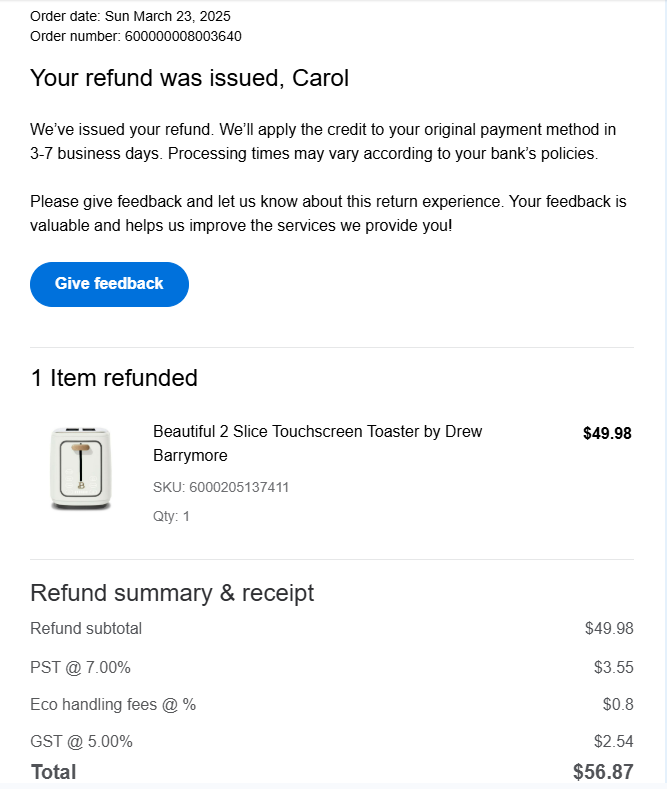Click the Qty: 1 label
The width and height of the screenshot is (667, 789).
171,516
